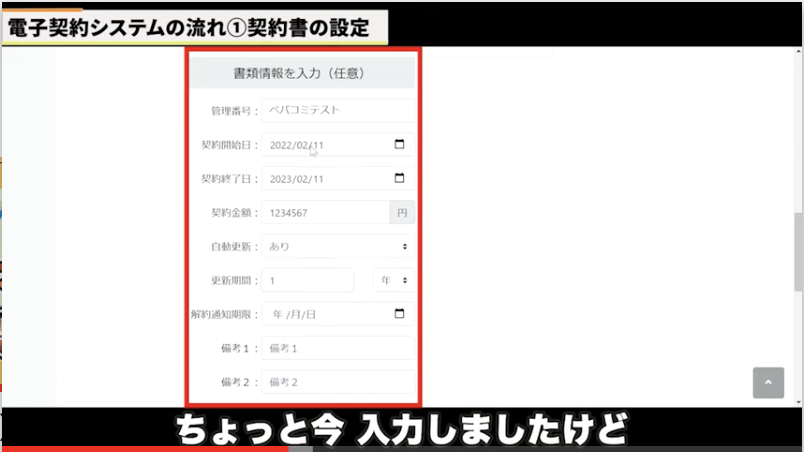Open the 年 unit dropdown for 更新期間
The width and height of the screenshot is (804, 452).
393,281
